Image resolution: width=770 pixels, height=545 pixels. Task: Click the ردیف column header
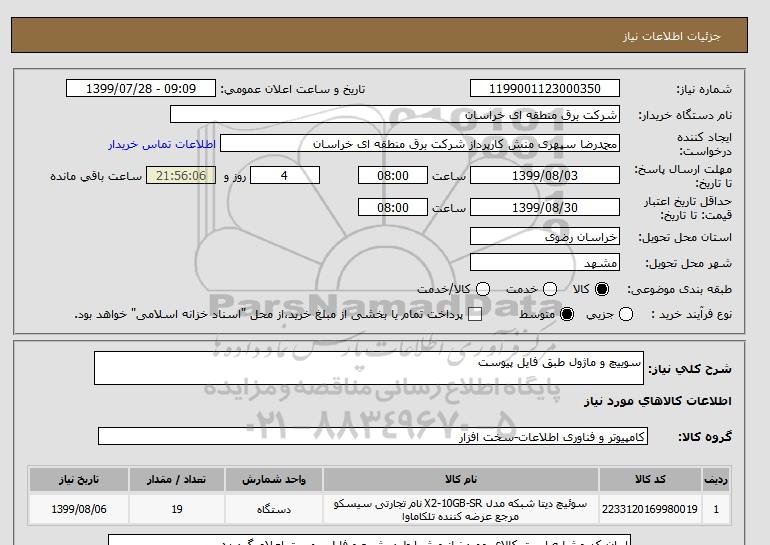[x=716, y=480]
